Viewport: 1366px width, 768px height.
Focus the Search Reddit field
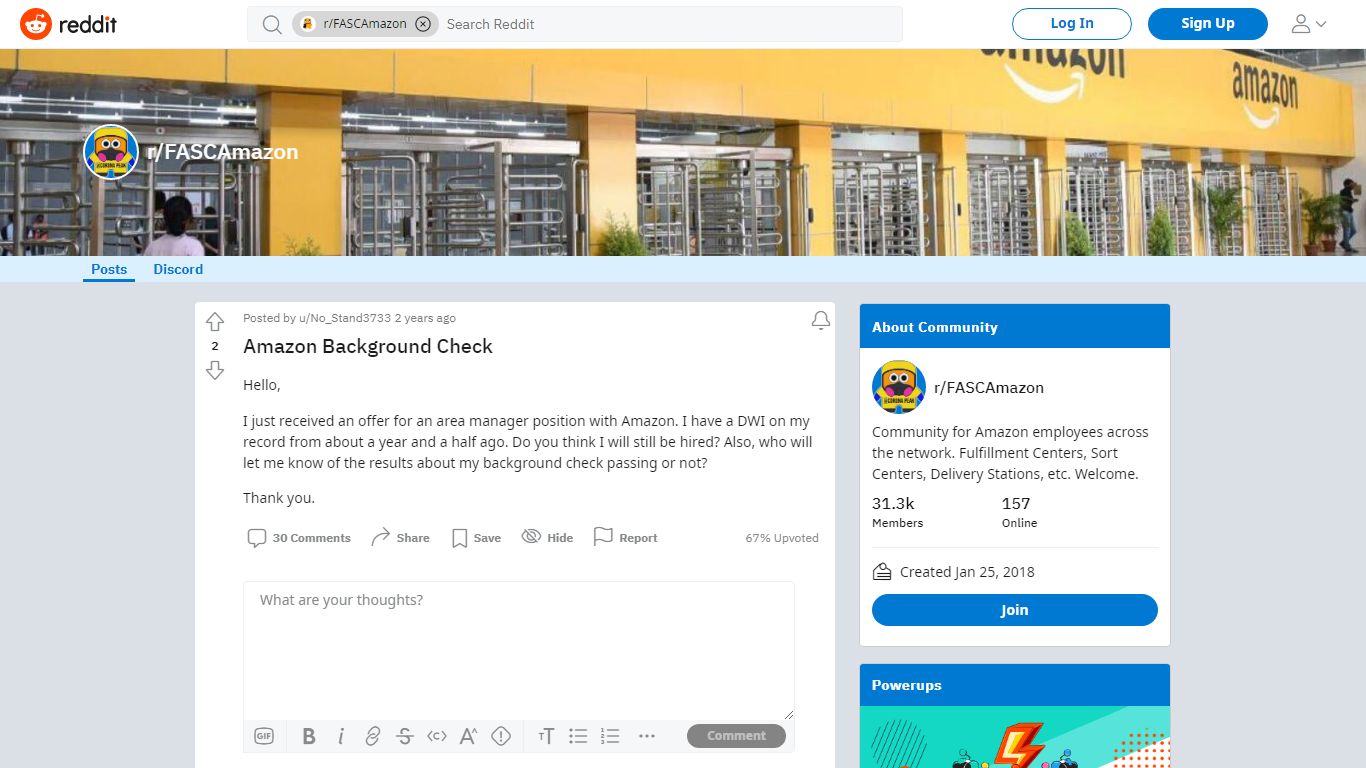668,24
